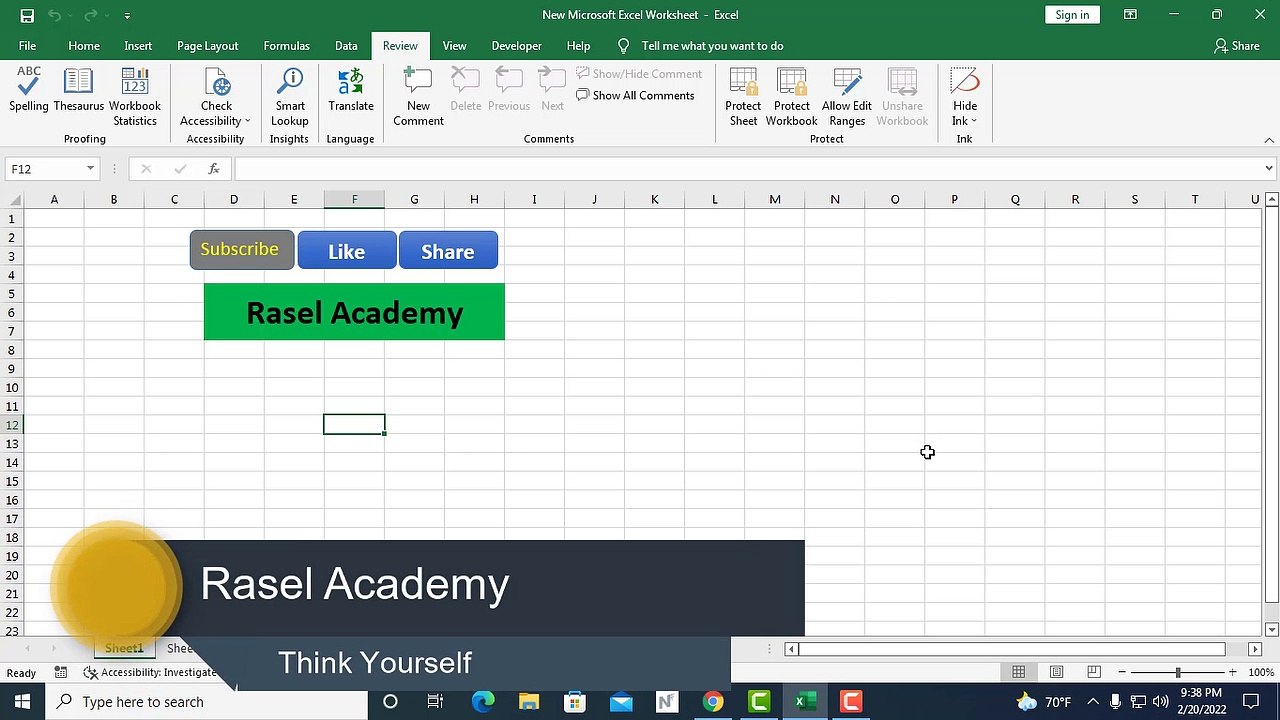The width and height of the screenshot is (1280, 720).
Task: Open Allow Edit Ranges
Action: coord(847,97)
